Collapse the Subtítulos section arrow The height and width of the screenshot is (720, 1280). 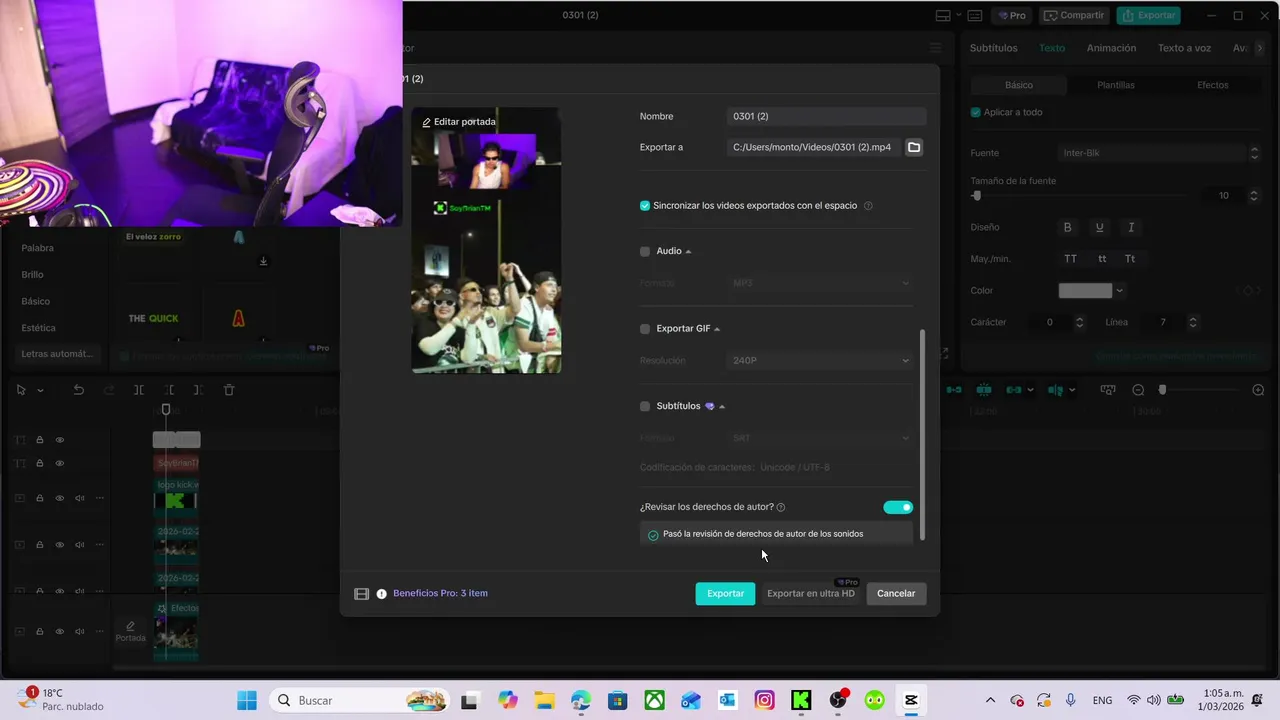pos(722,407)
